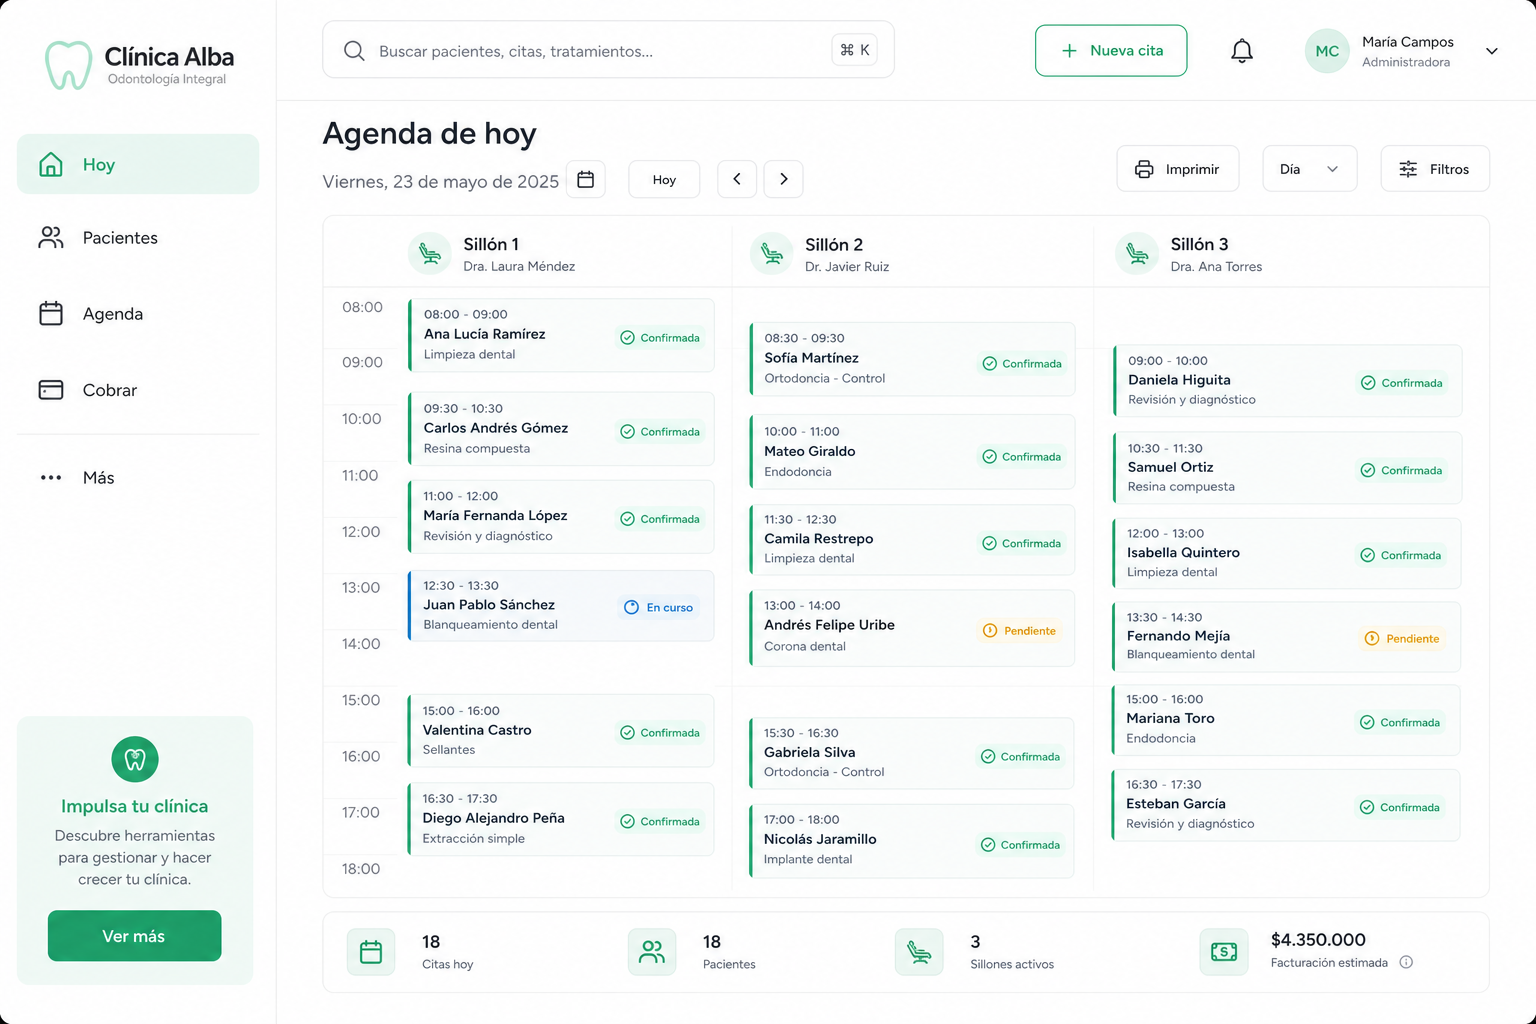This screenshot has width=1536, height=1024.
Task: Jump to today with the Hoy button
Action: click(x=664, y=179)
